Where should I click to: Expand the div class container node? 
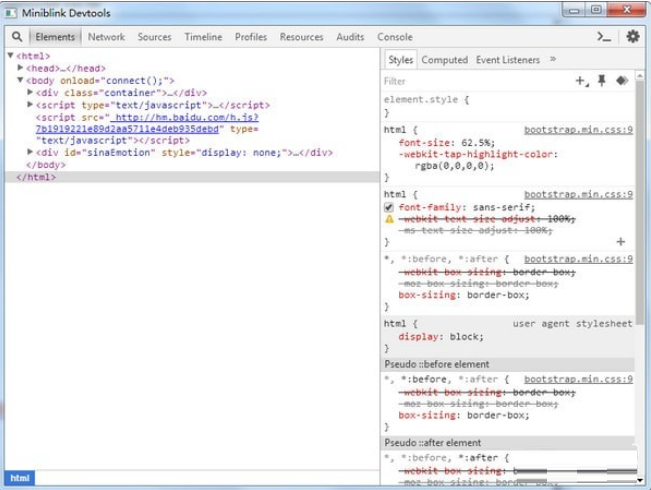coord(30,92)
